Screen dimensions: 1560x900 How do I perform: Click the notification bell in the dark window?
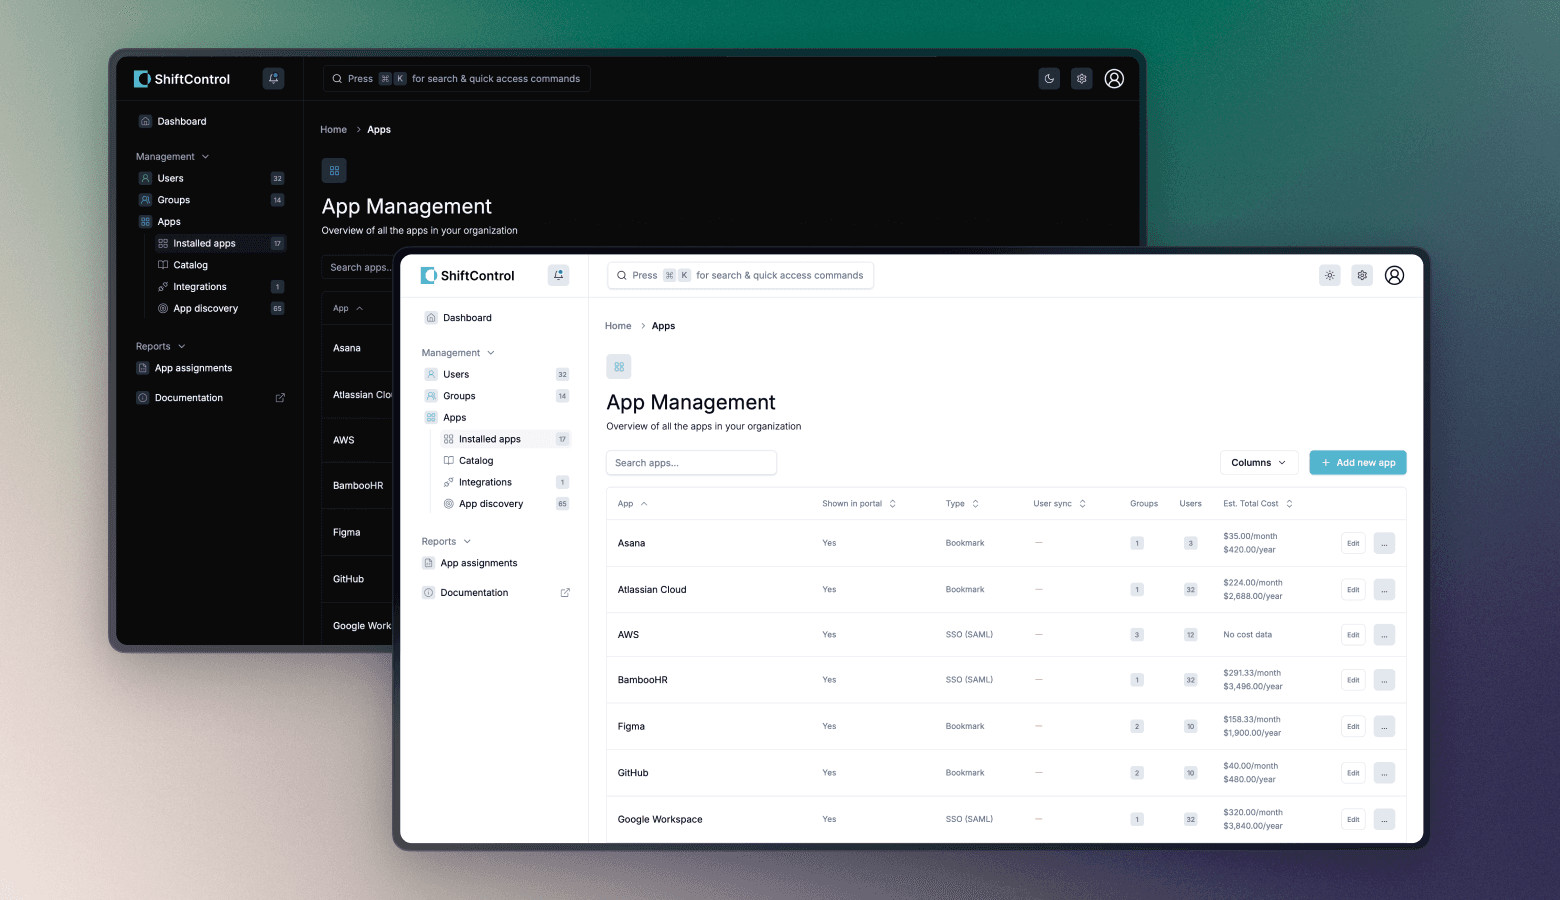click(273, 79)
